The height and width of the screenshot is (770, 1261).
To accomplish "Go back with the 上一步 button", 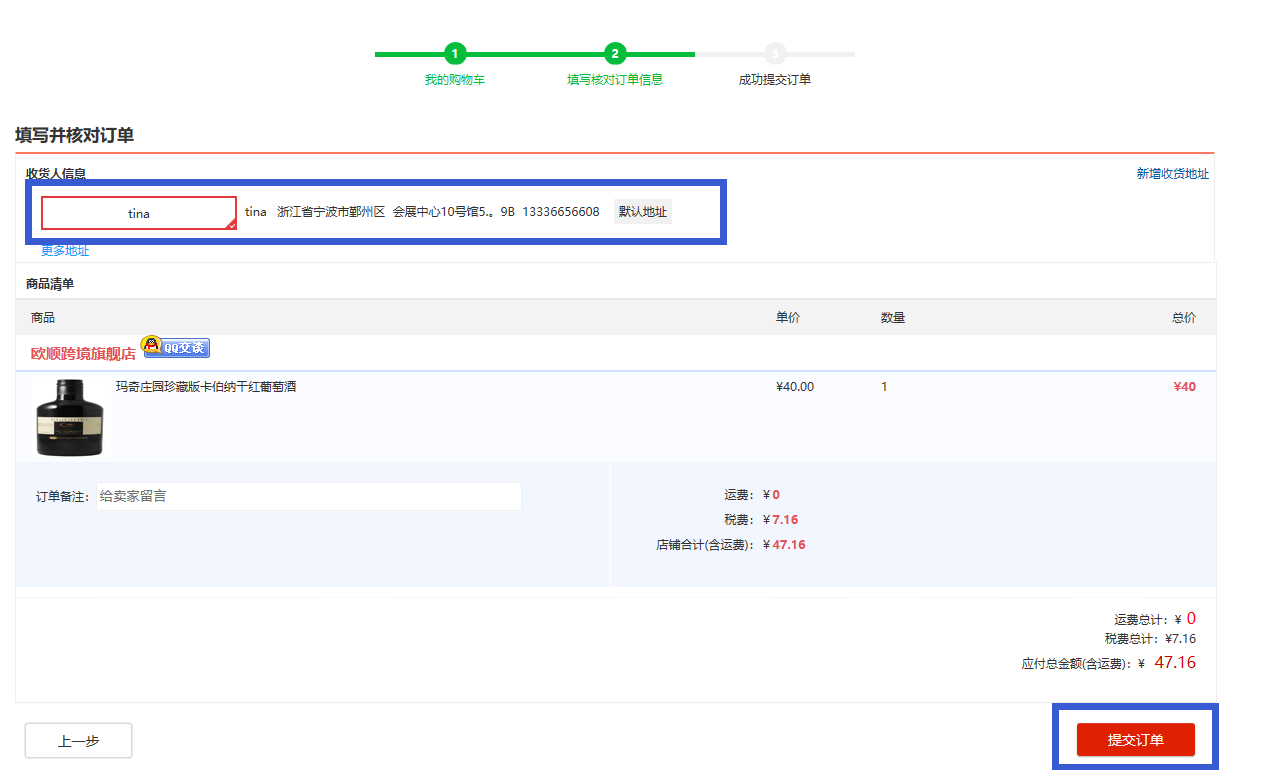I will [78, 741].
